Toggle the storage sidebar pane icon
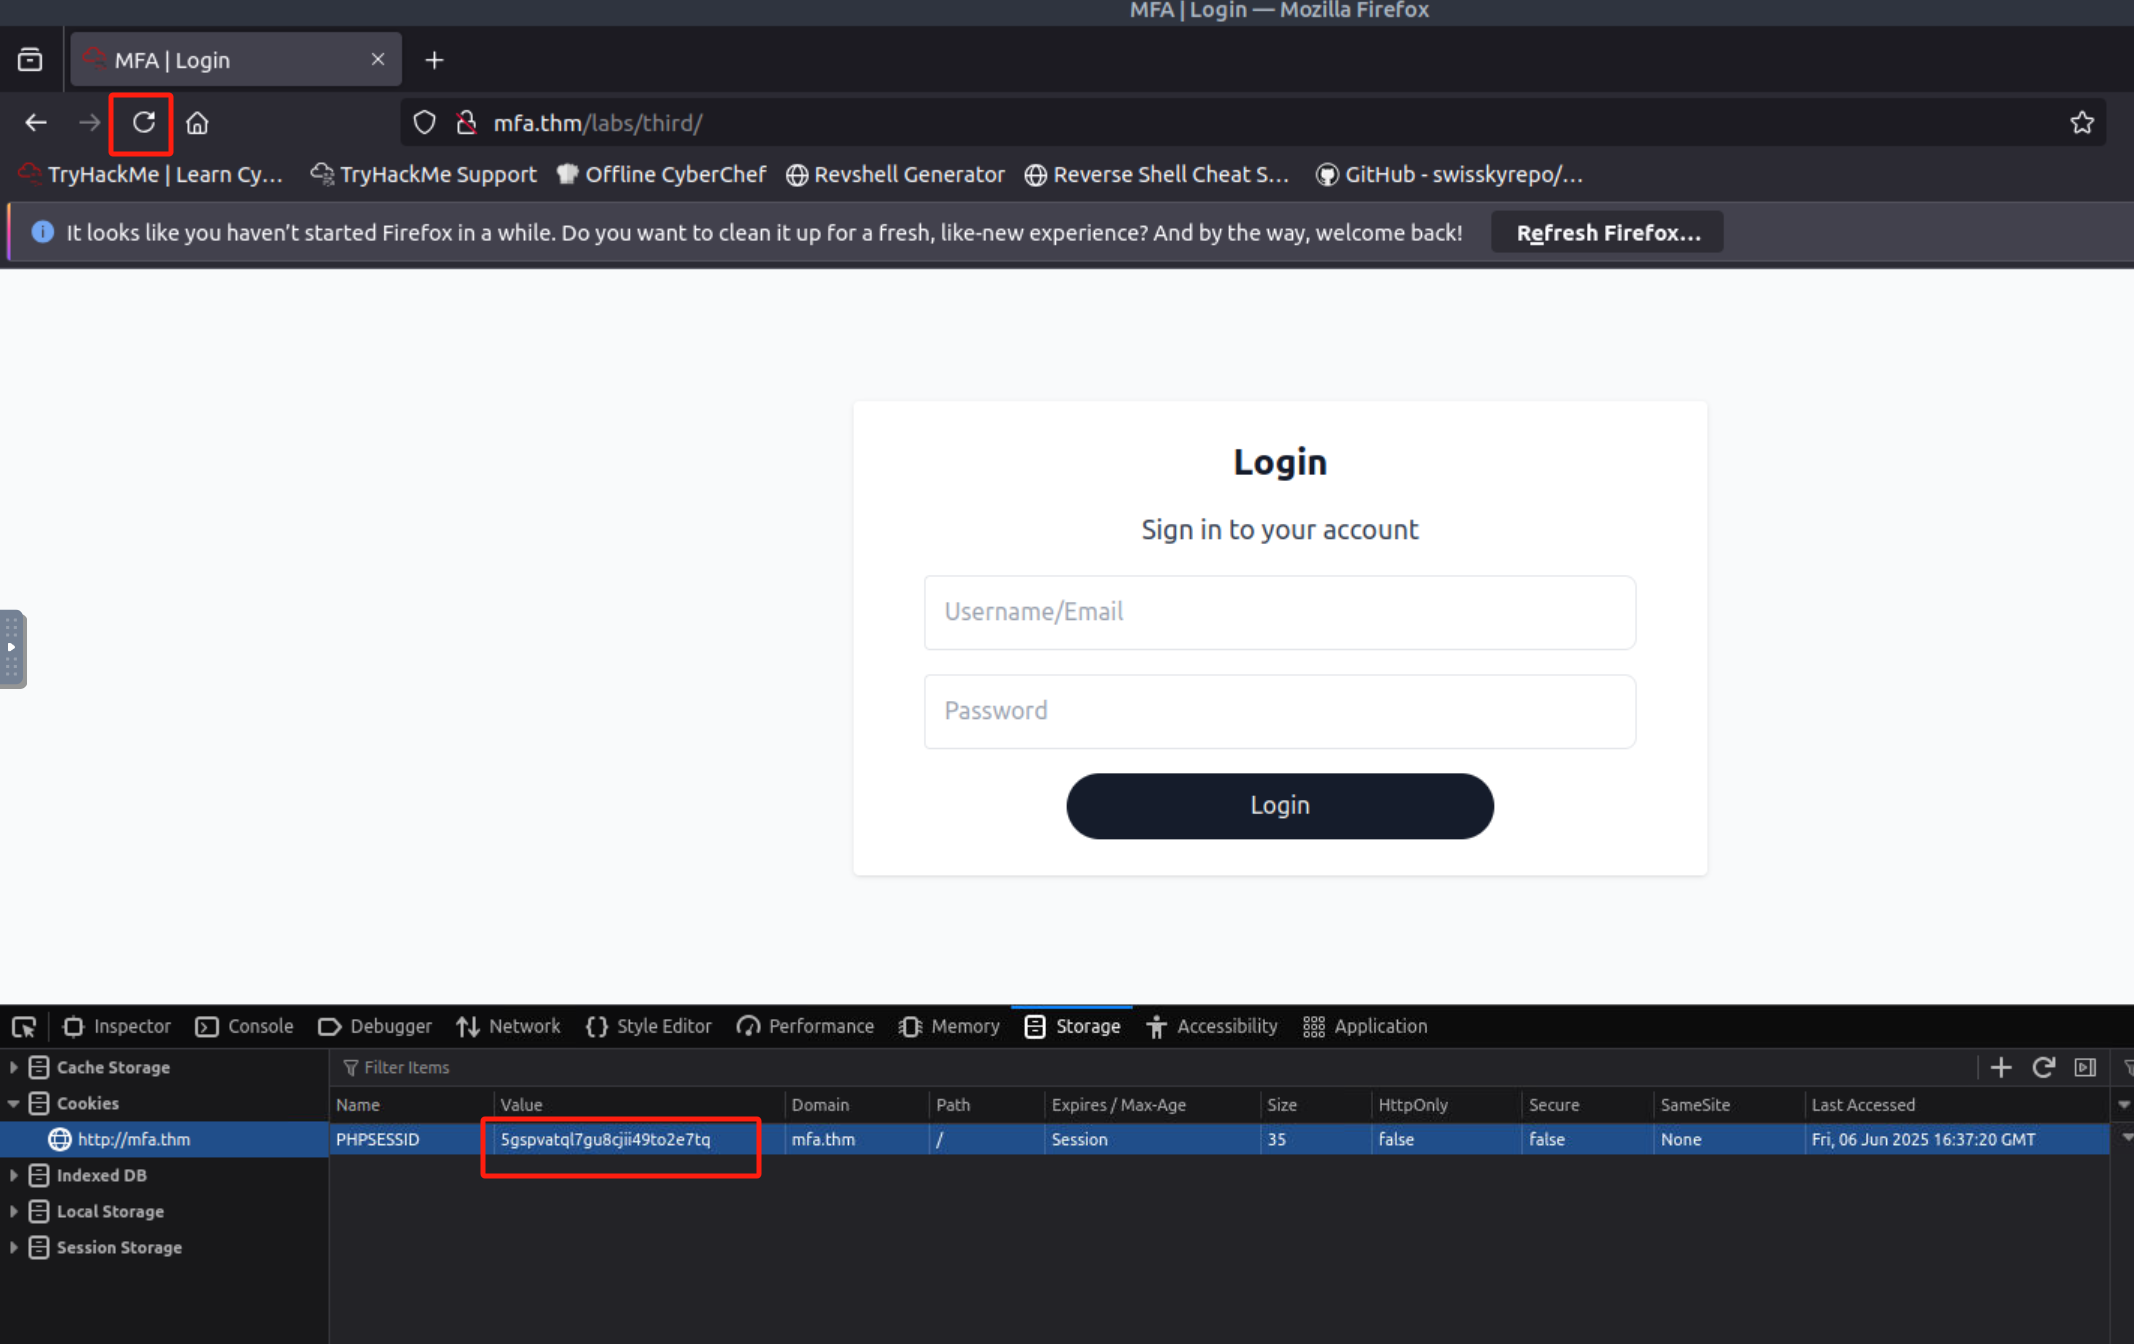2134x1344 pixels. coord(2085,1068)
